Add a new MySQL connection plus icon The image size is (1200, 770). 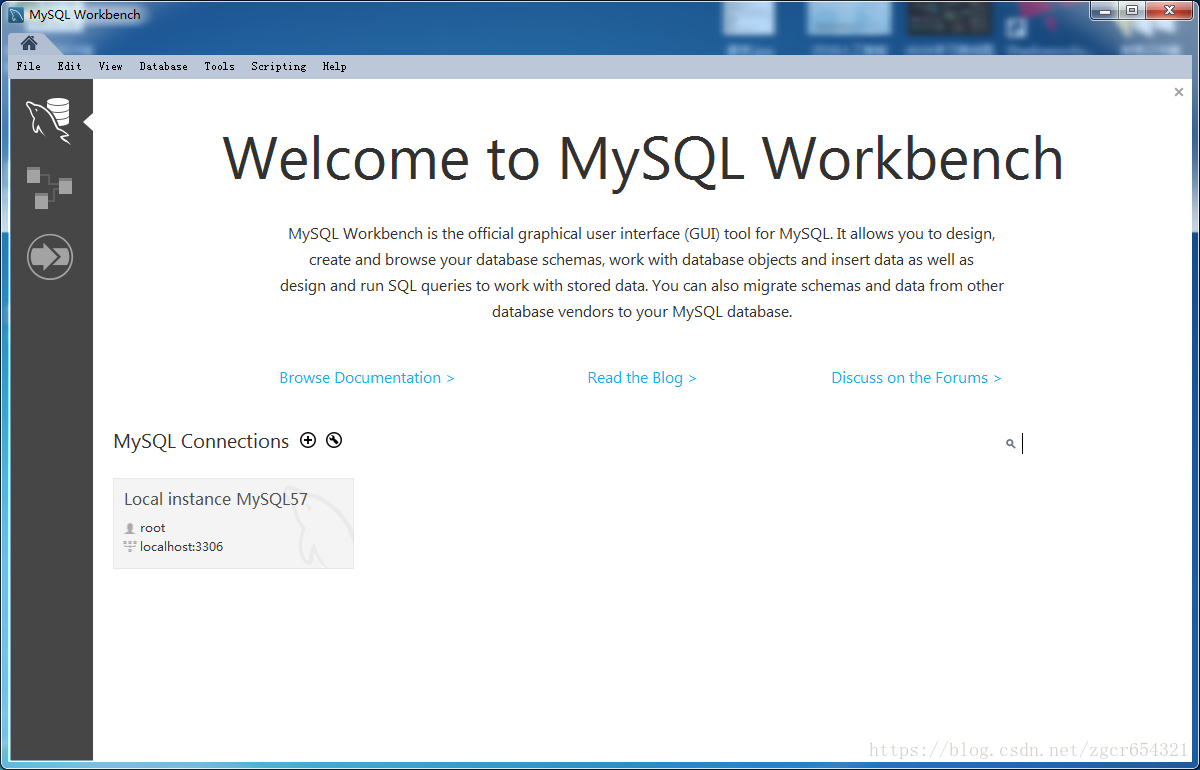click(308, 440)
